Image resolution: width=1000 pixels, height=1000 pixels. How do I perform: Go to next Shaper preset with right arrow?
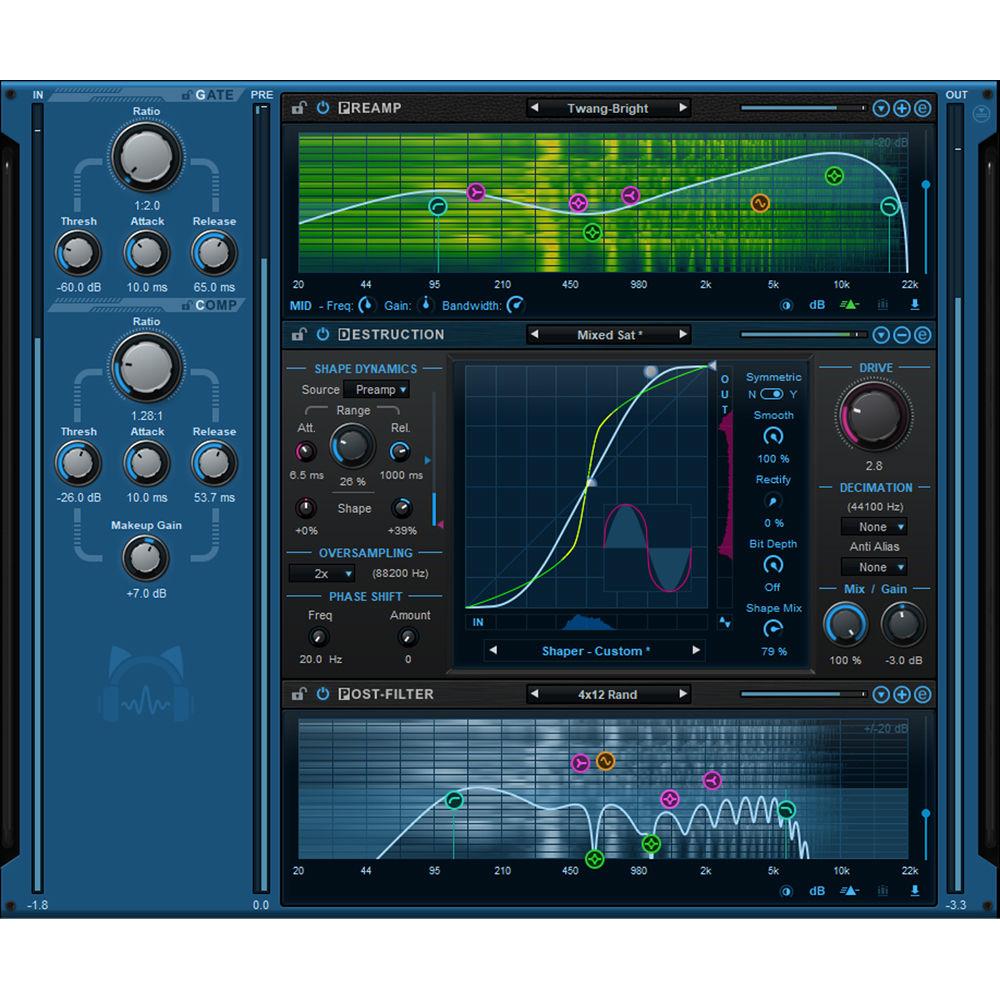coord(694,651)
